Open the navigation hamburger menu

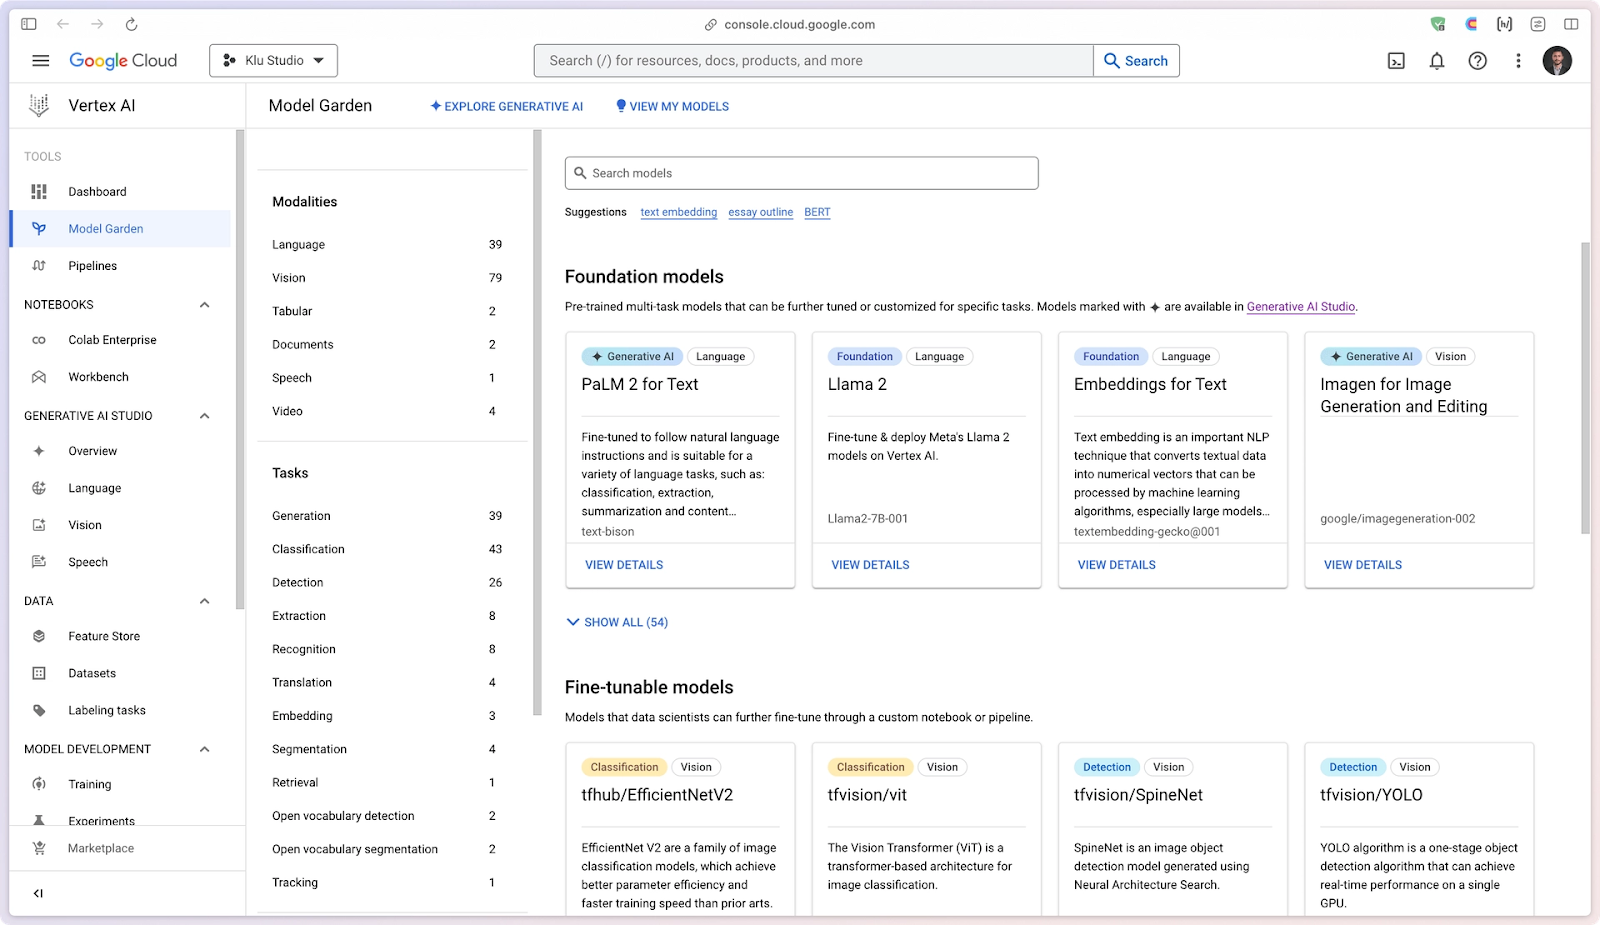click(x=40, y=60)
